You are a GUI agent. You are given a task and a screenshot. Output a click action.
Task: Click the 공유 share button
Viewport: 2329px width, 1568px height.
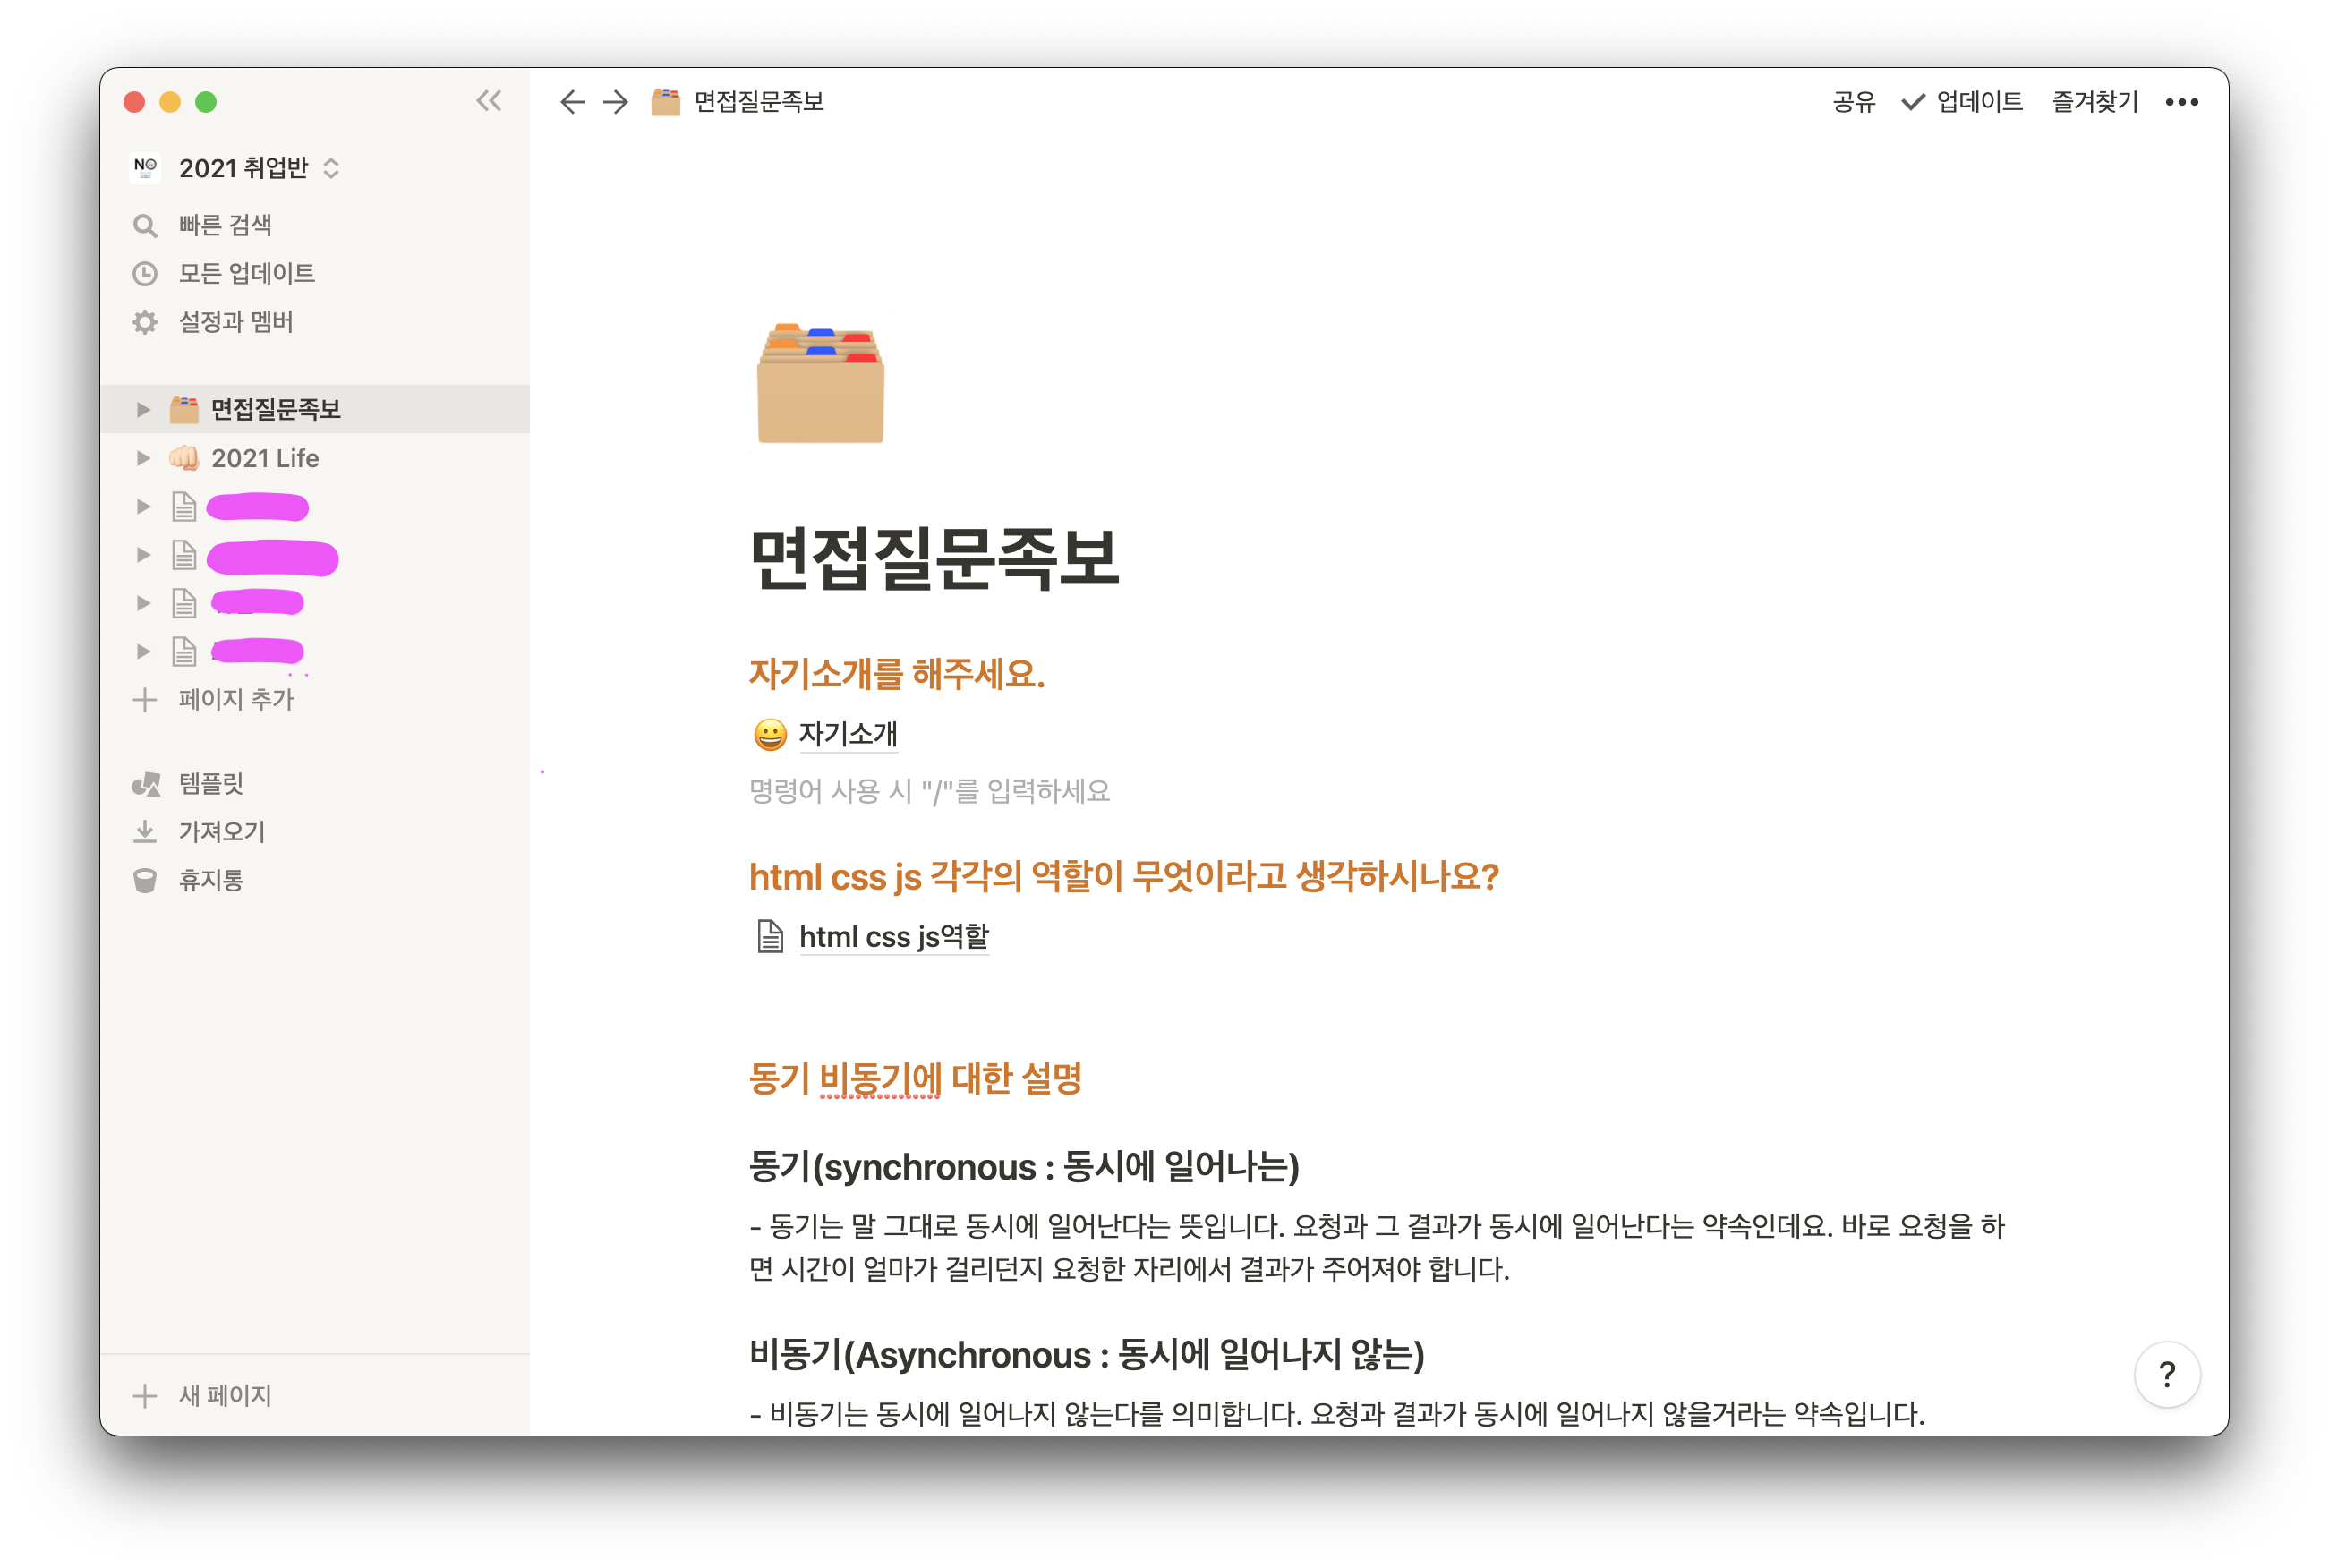click(x=1853, y=102)
